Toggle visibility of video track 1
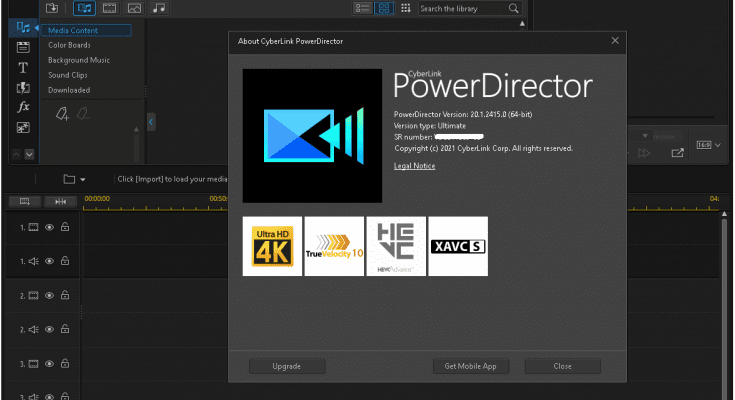The image size is (735, 400). 49,227
